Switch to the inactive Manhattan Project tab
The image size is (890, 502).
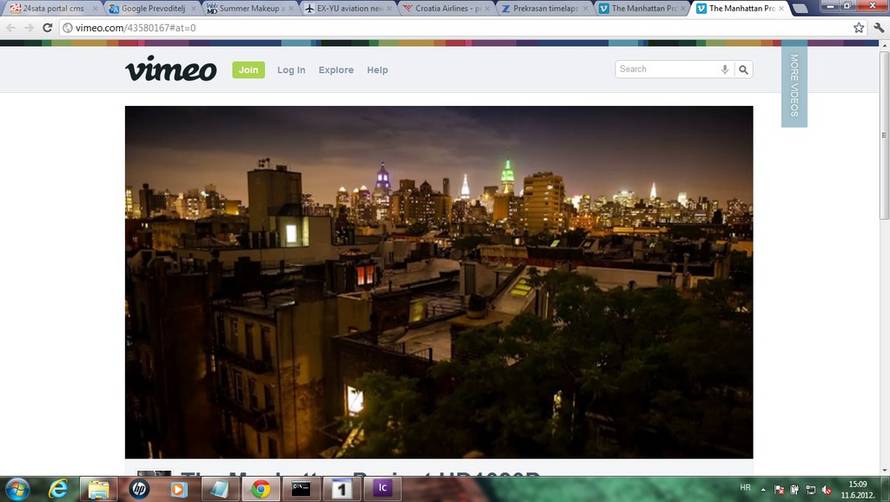(643, 9)
